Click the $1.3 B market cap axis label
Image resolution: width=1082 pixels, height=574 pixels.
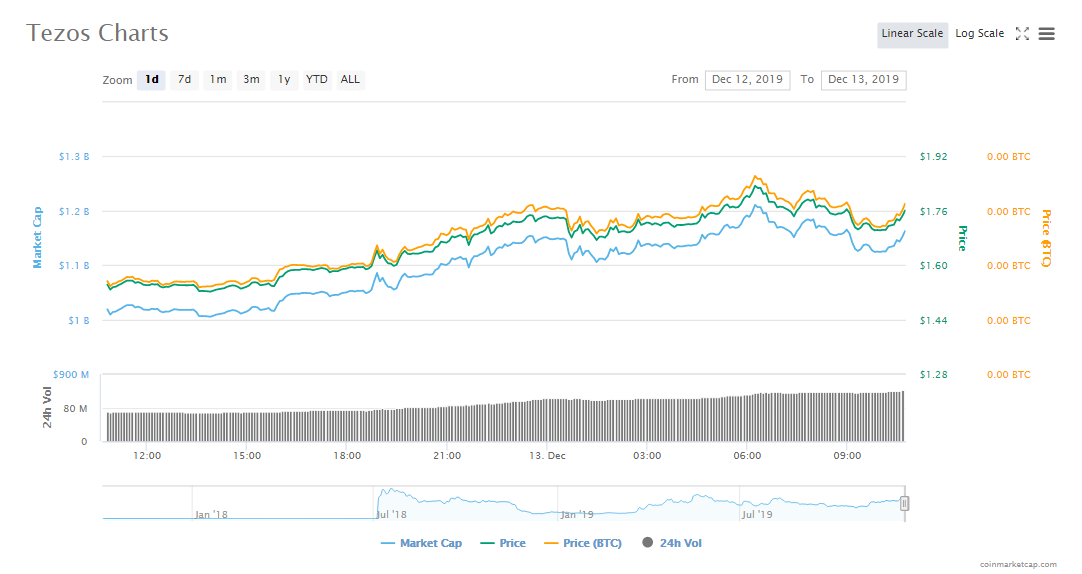coord(74,157)
